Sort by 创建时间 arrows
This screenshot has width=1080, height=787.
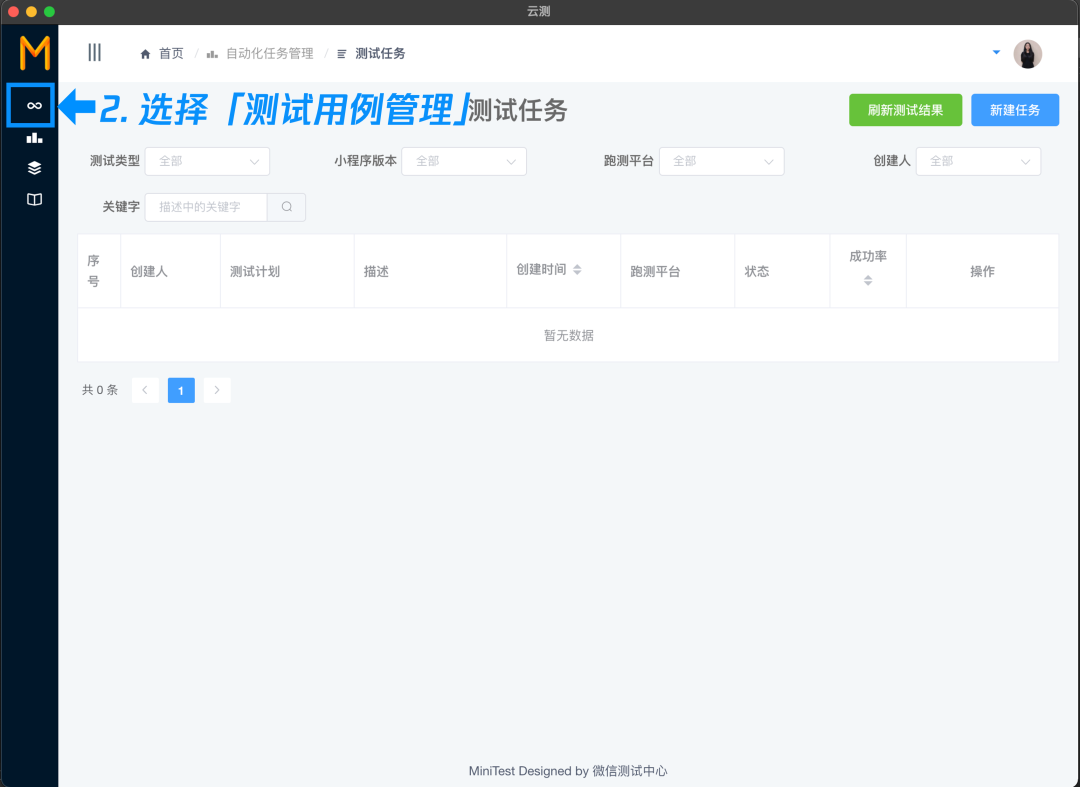(577, 269)
